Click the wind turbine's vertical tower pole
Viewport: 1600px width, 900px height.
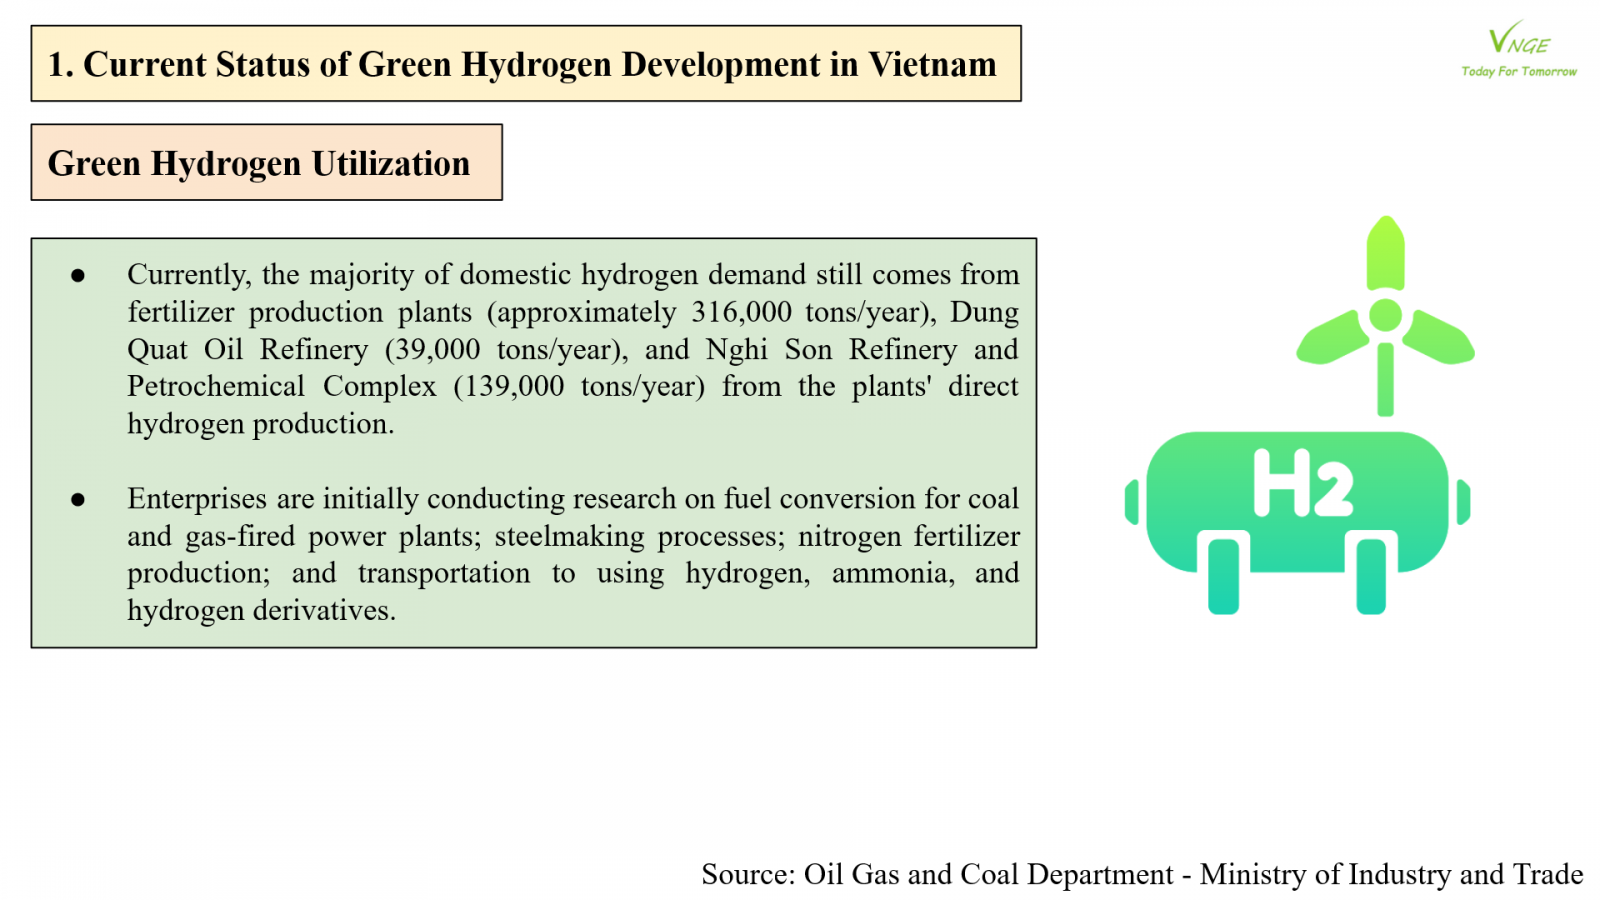point(1385,380)
